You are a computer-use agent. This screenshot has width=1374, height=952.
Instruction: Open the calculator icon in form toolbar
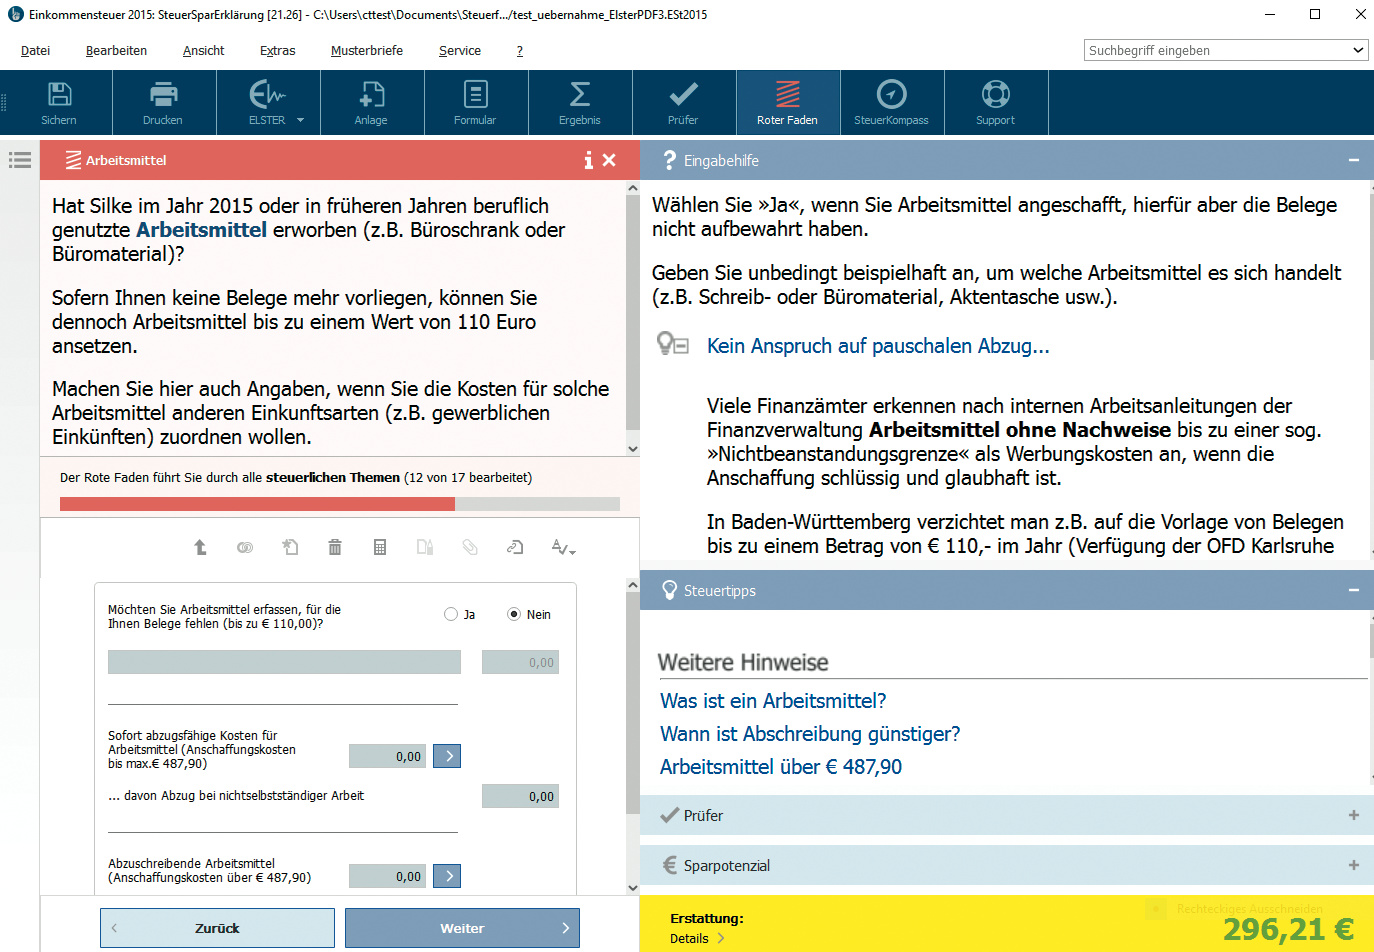[380, 547]
